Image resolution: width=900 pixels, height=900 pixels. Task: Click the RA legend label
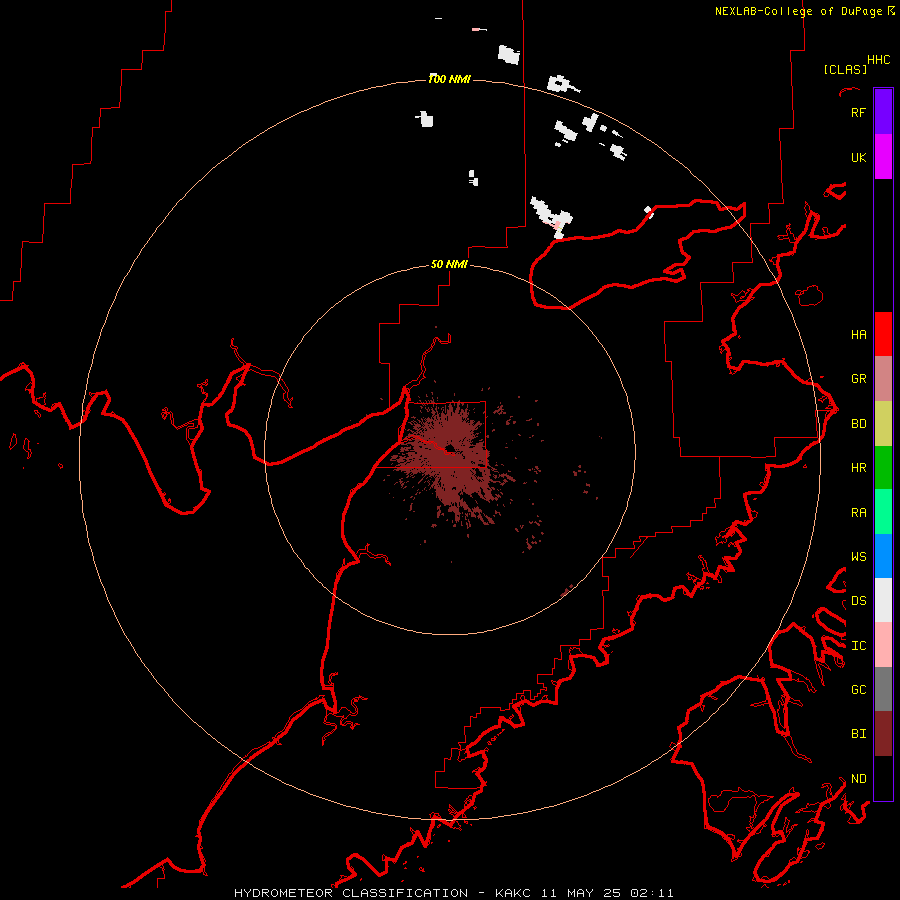(858, 513)
